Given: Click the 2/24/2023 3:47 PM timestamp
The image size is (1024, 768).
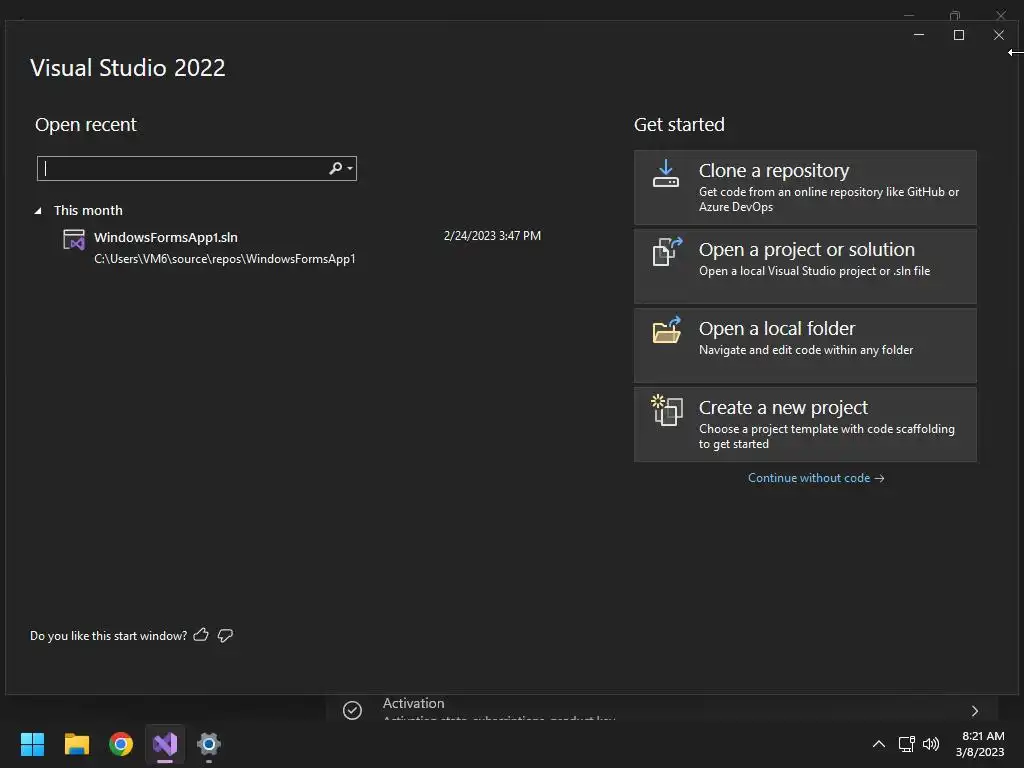Looking at the screenshot, I should tap(492, 236).
